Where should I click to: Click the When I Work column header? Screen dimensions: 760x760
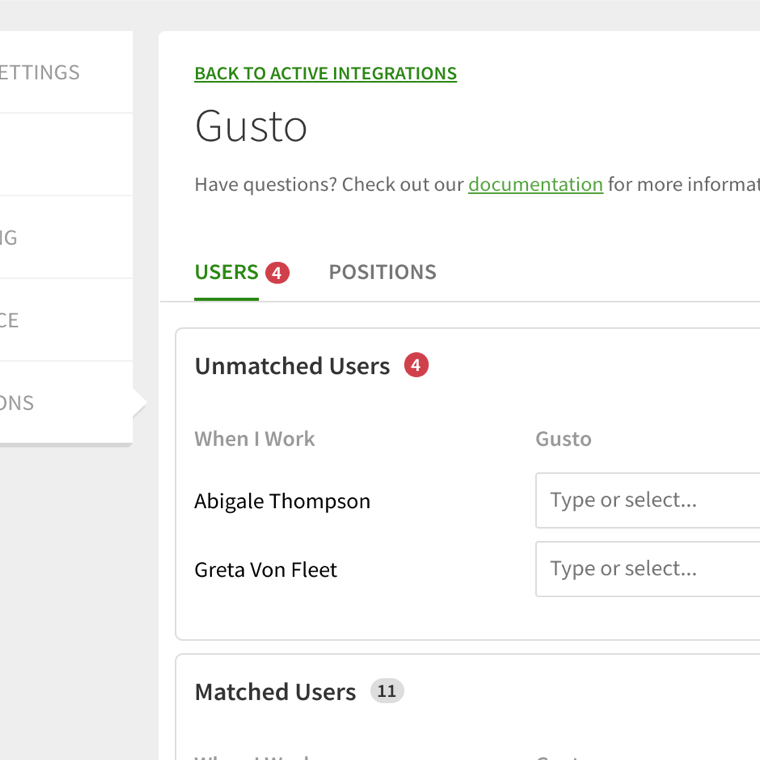(254, 439)
